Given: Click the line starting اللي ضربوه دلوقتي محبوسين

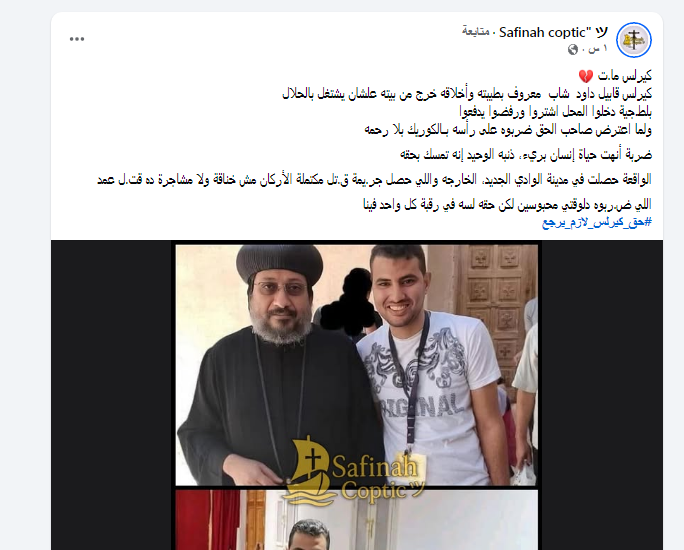Looking at the screenshot, I should coord(507,204).
